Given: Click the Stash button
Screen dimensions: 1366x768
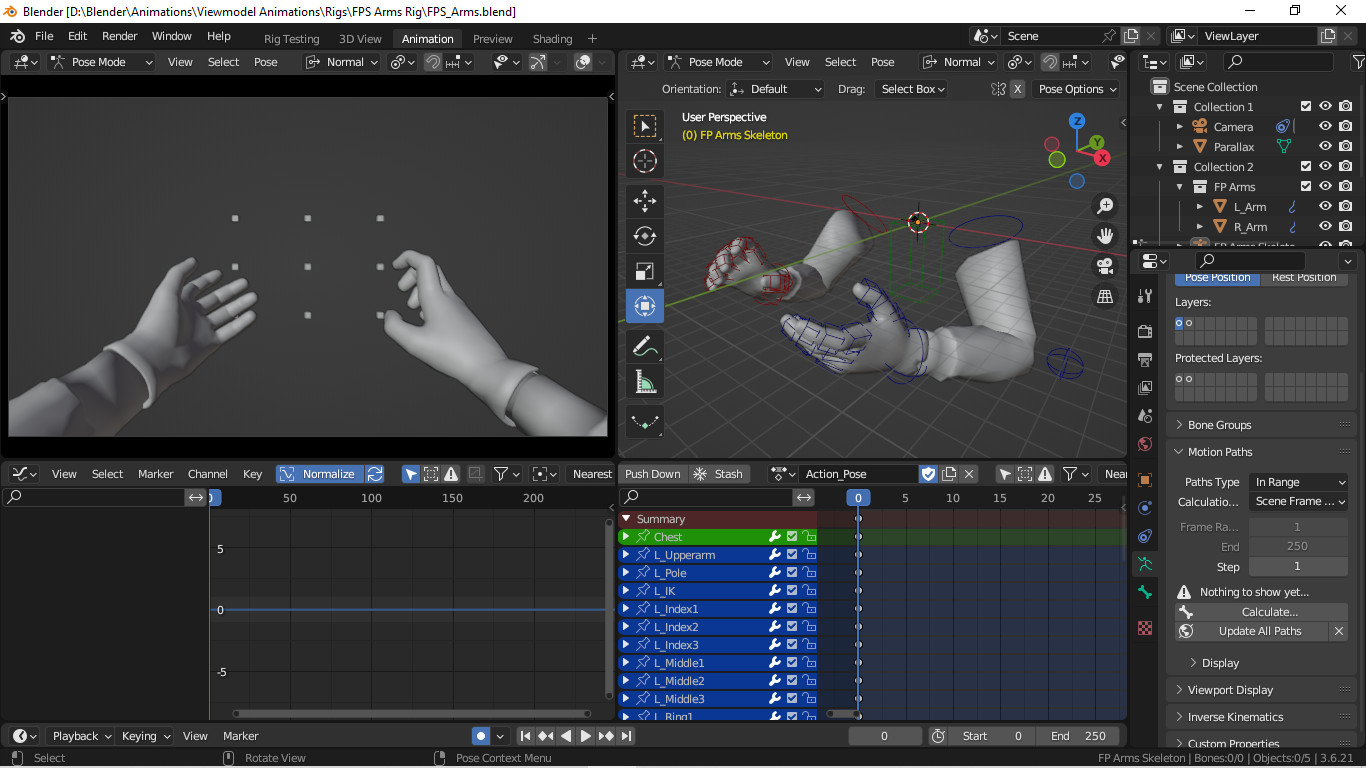Looking at the screenshot, I should point(718,474).
